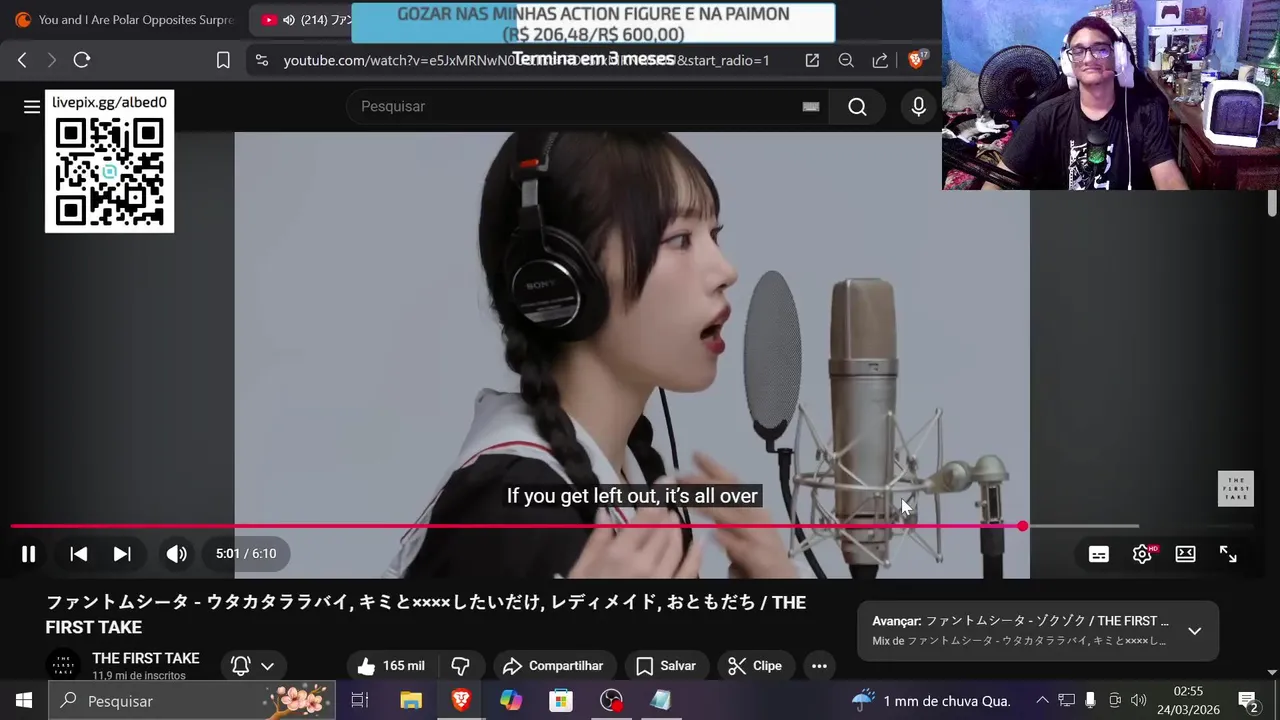Click the magnifier search button

click(857, 107)
